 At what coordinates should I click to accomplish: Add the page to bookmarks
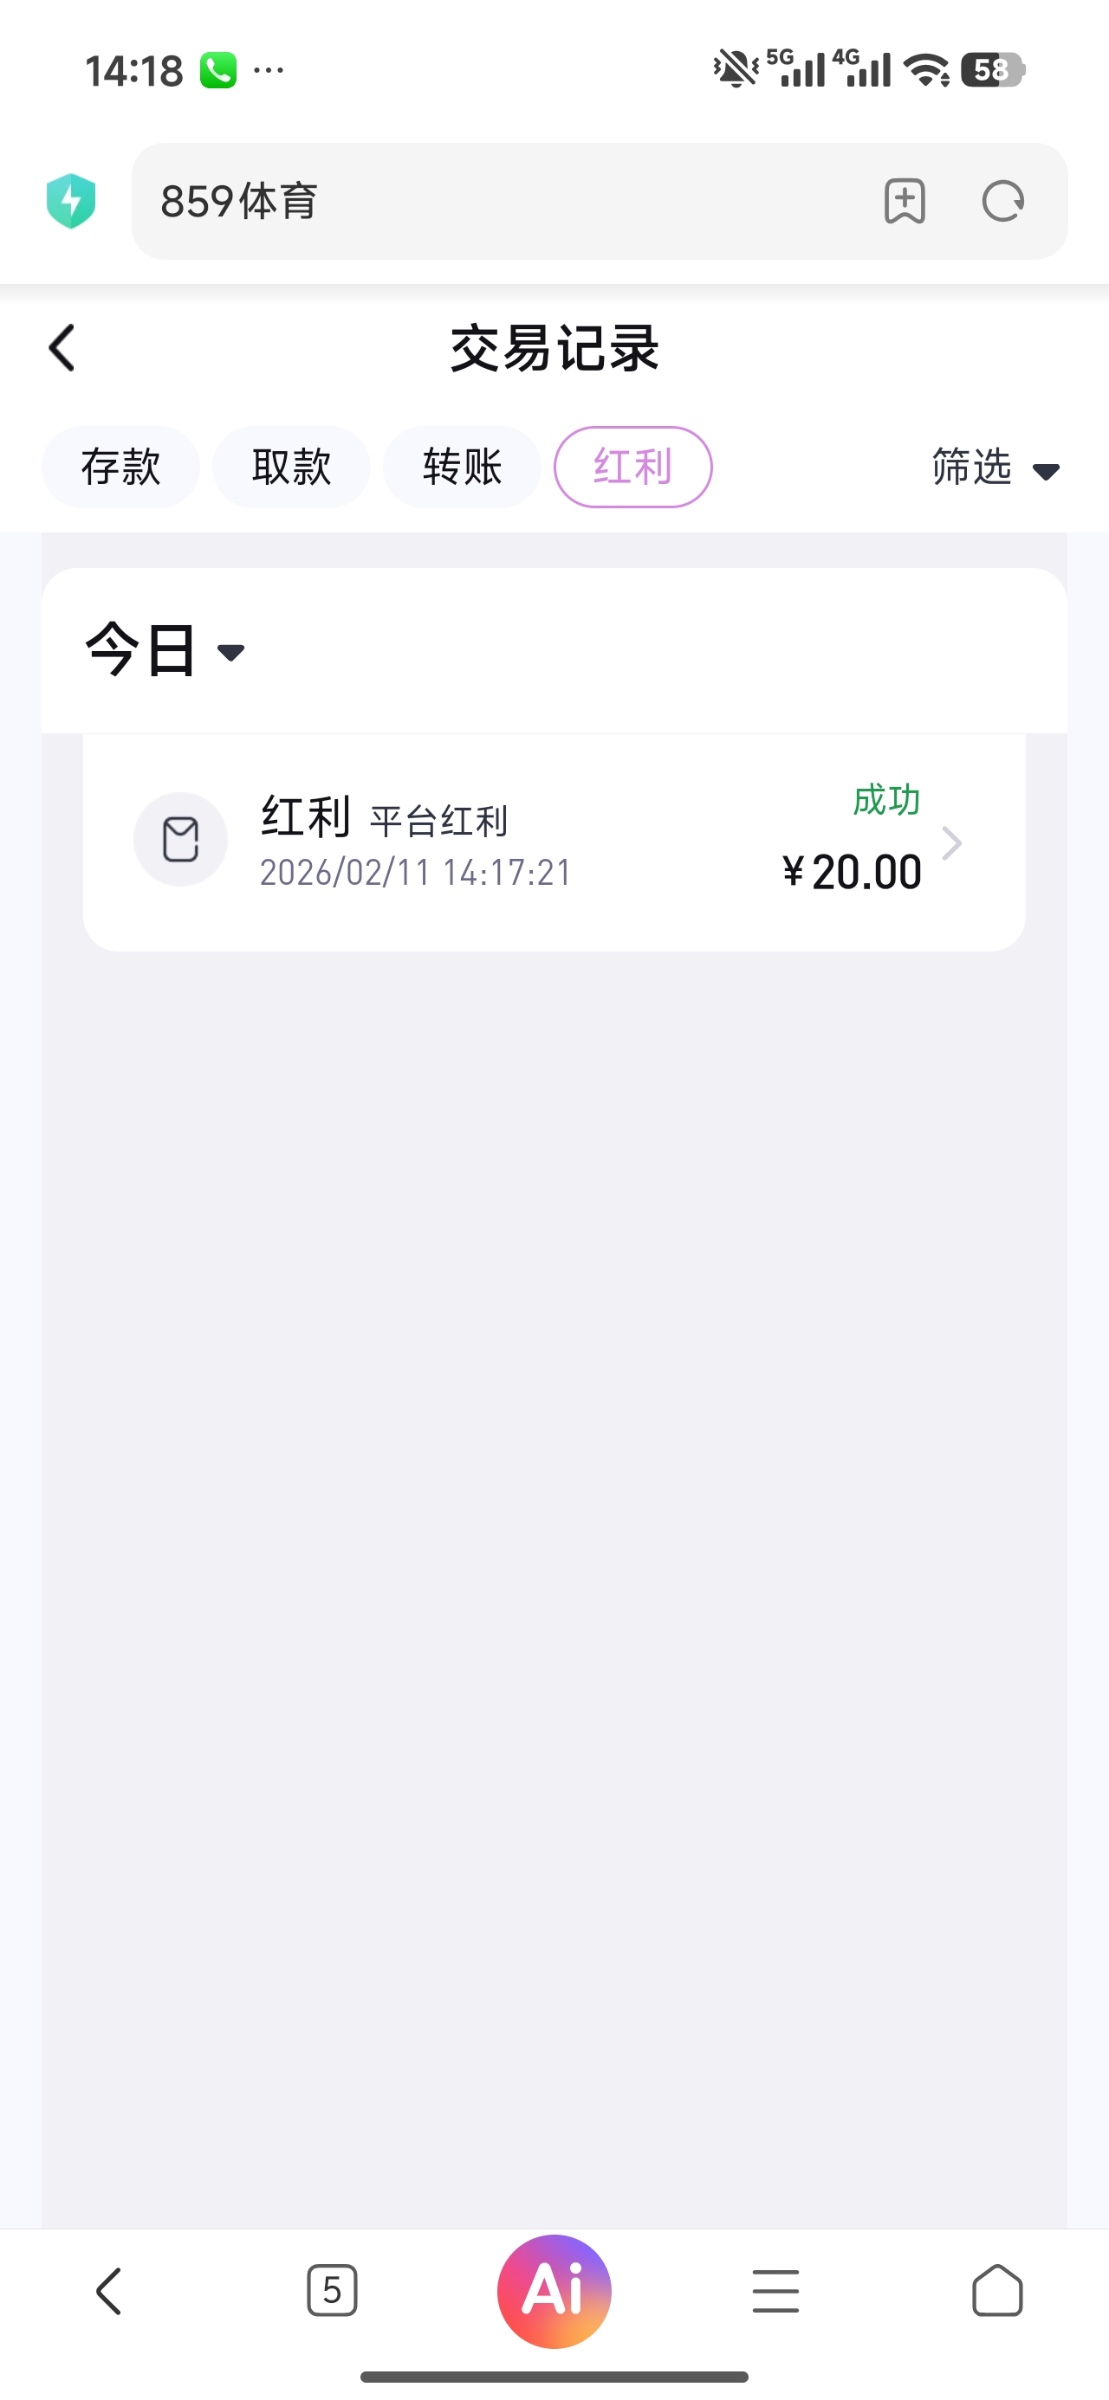tap(904, 201)
